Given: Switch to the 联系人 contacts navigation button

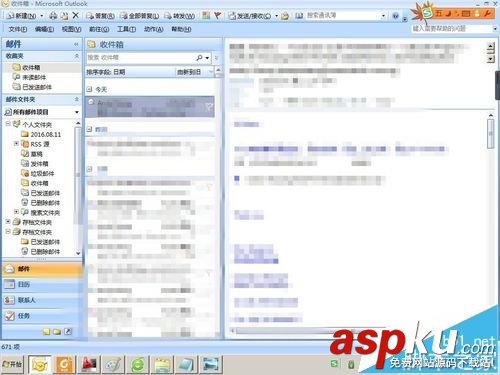Looking at the screenshot, I should tap(42, 300).
